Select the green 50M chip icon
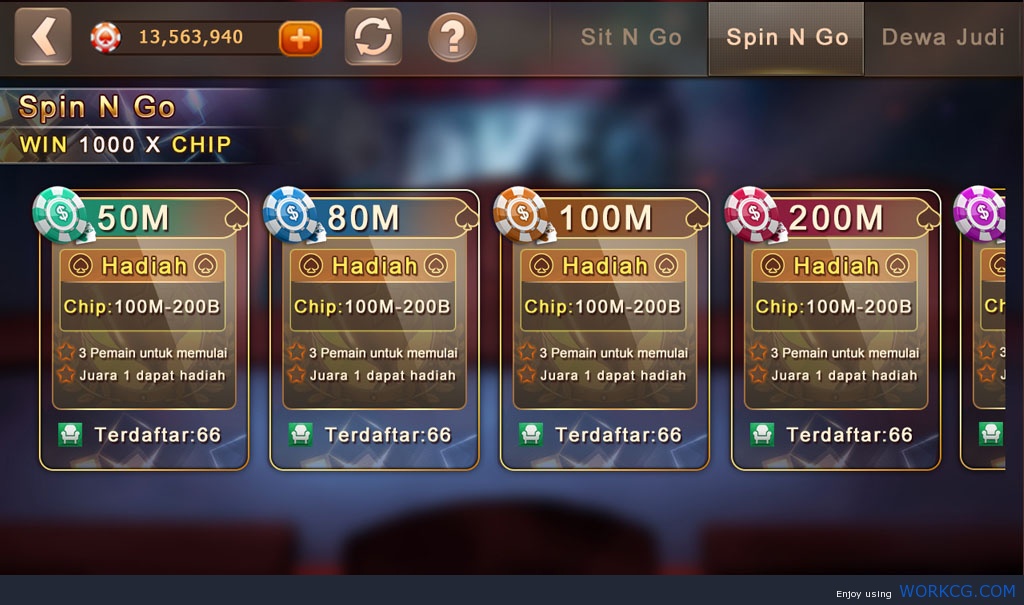Viewport: 1024px width, 605px height. click(60, 214)
